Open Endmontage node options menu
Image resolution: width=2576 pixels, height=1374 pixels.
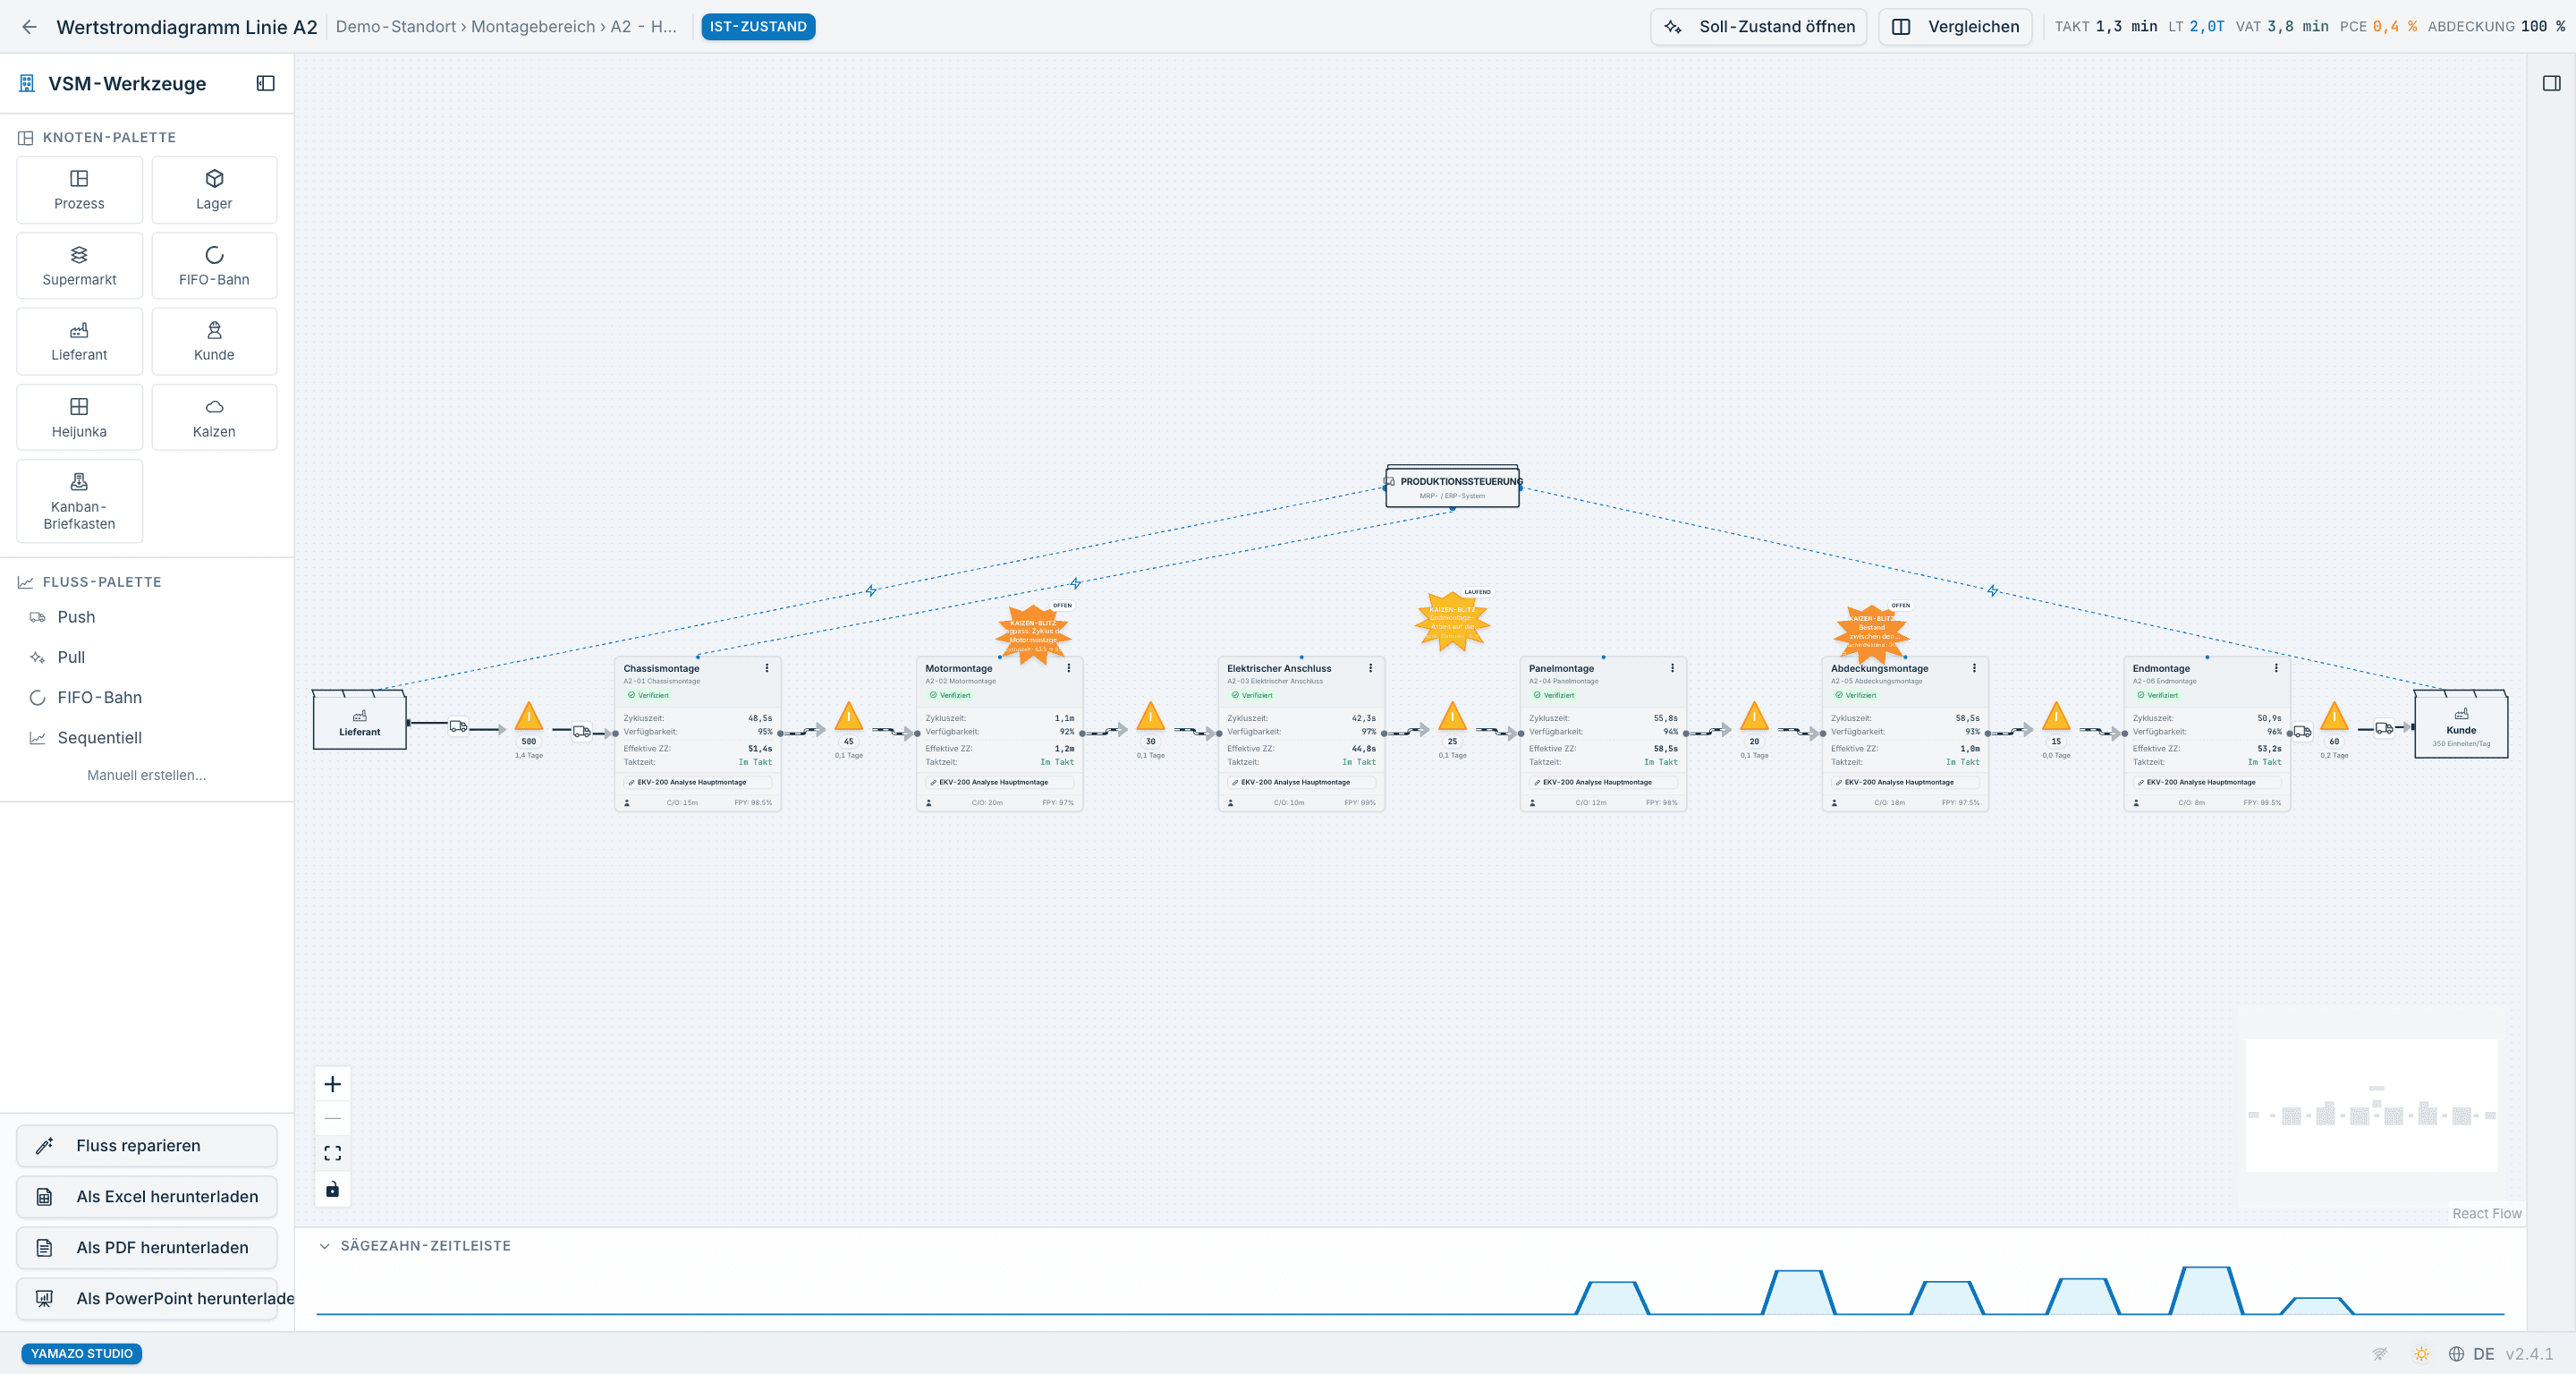(x=2277, y=669)
